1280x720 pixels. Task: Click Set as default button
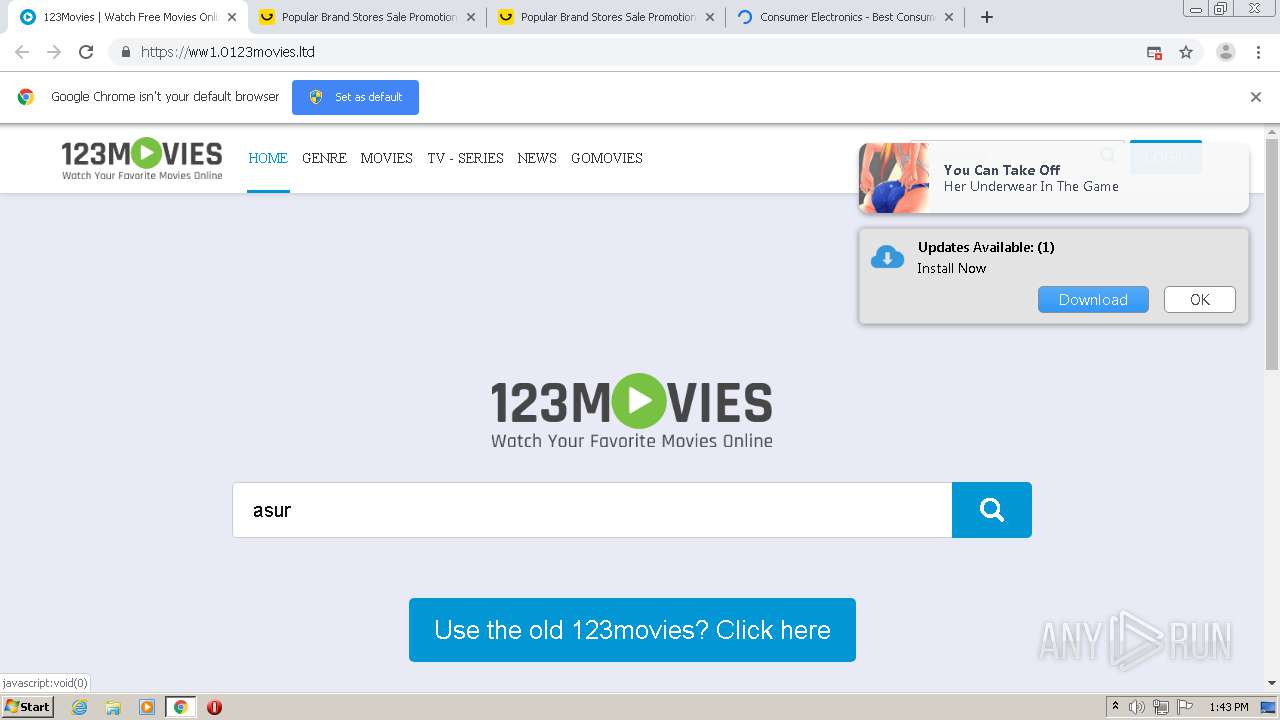click(x=355, y=97)
